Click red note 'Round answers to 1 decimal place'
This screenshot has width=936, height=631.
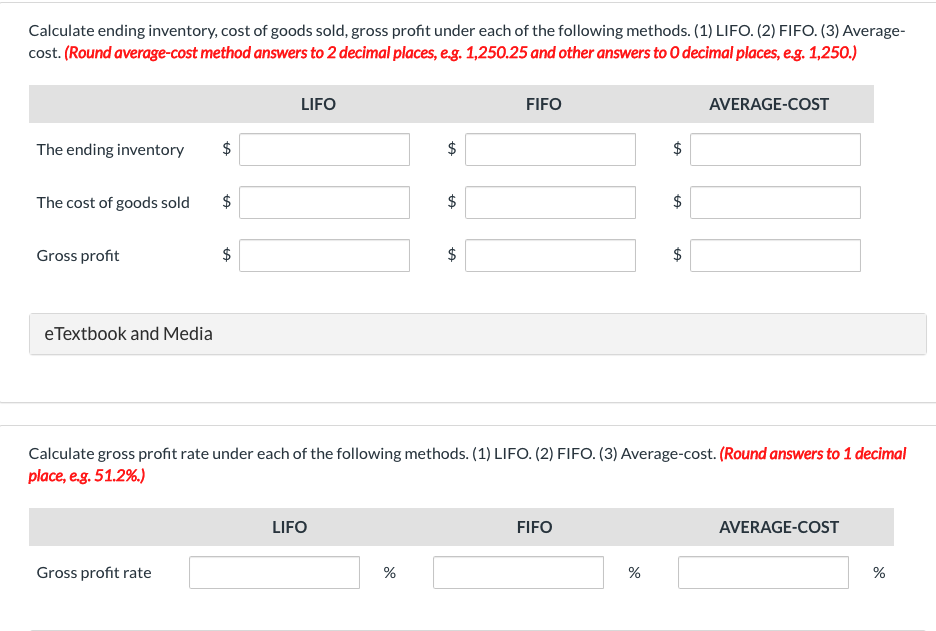[x=467, y=464]
